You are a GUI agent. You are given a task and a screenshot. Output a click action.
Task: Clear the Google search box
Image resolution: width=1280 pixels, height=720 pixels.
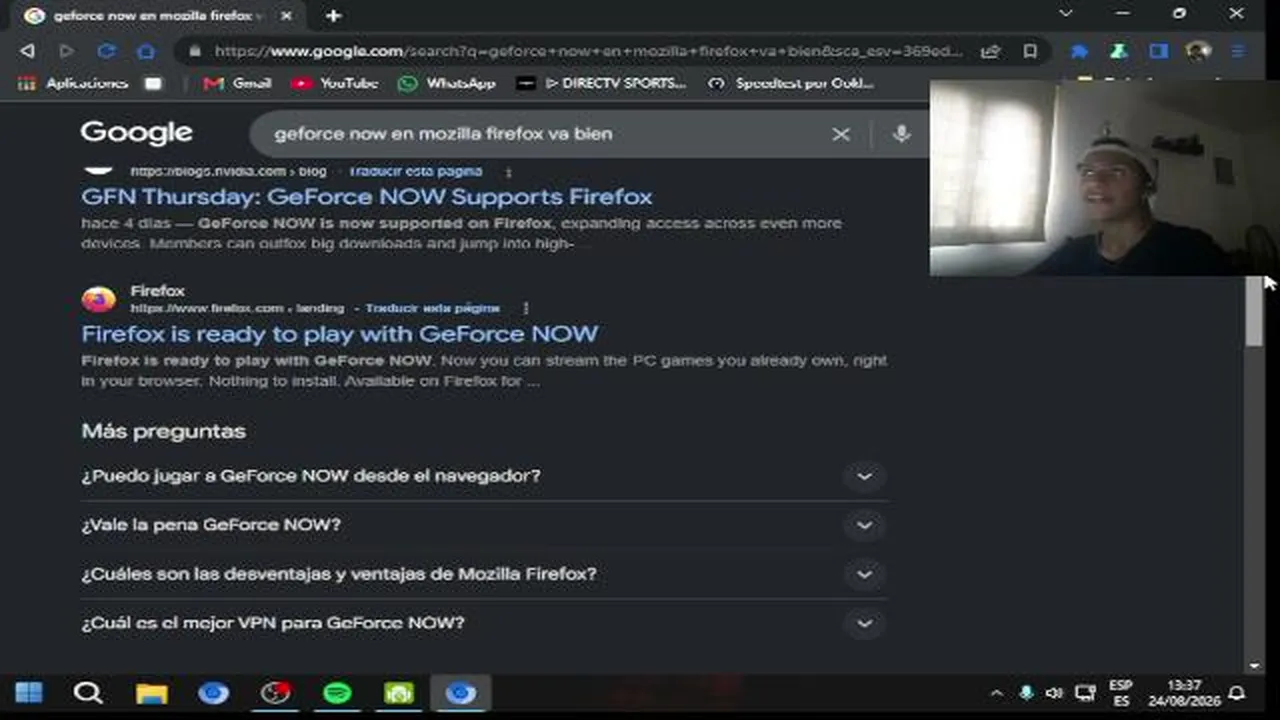[x=841, y=134]
